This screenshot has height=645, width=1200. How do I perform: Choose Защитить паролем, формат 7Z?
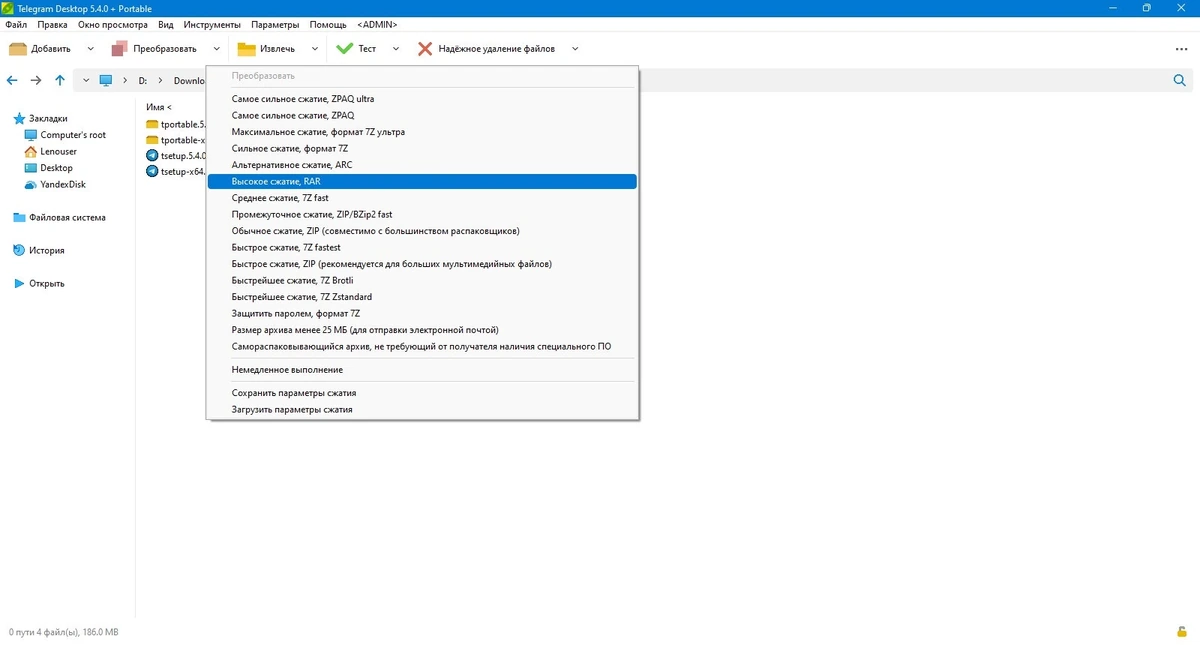click(x=422, y=313)
